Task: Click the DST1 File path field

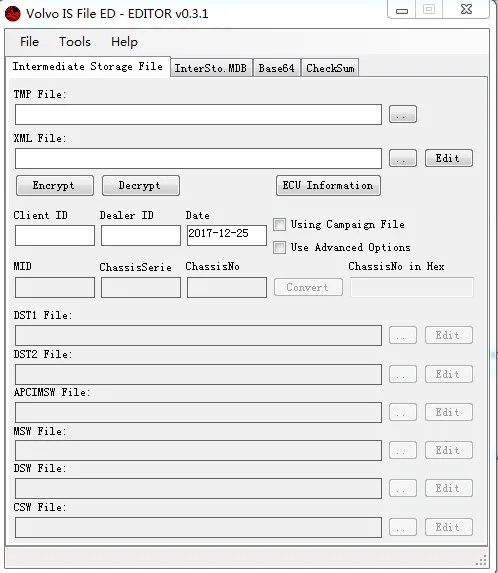Action: tap(198, 335)
